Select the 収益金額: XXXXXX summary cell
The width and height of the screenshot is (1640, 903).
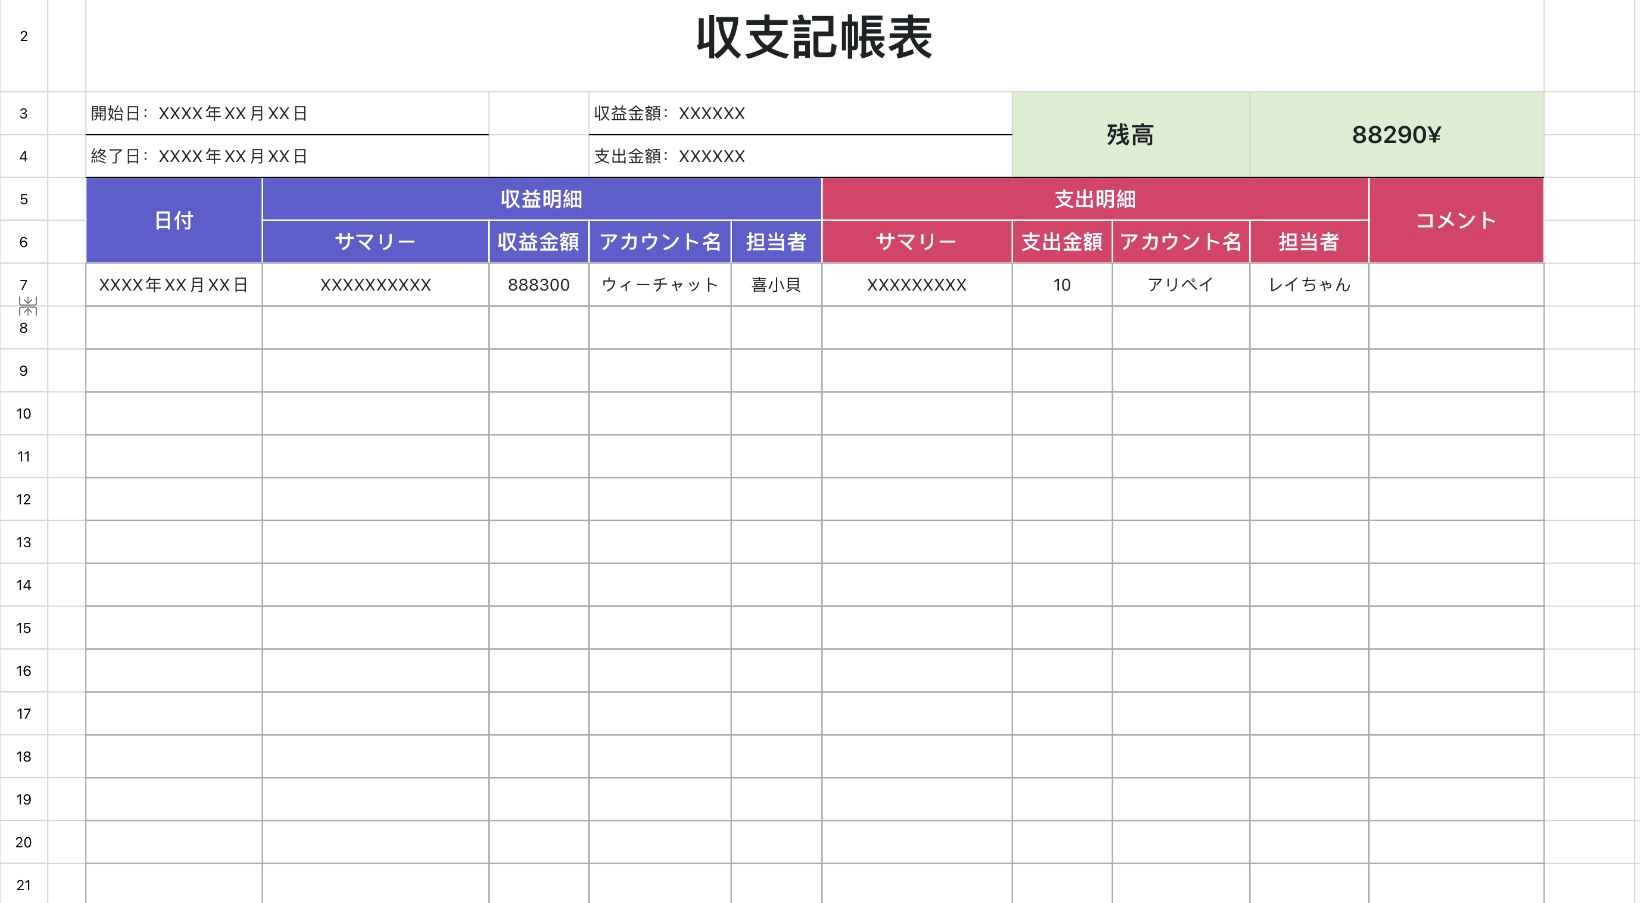(801, 113)
